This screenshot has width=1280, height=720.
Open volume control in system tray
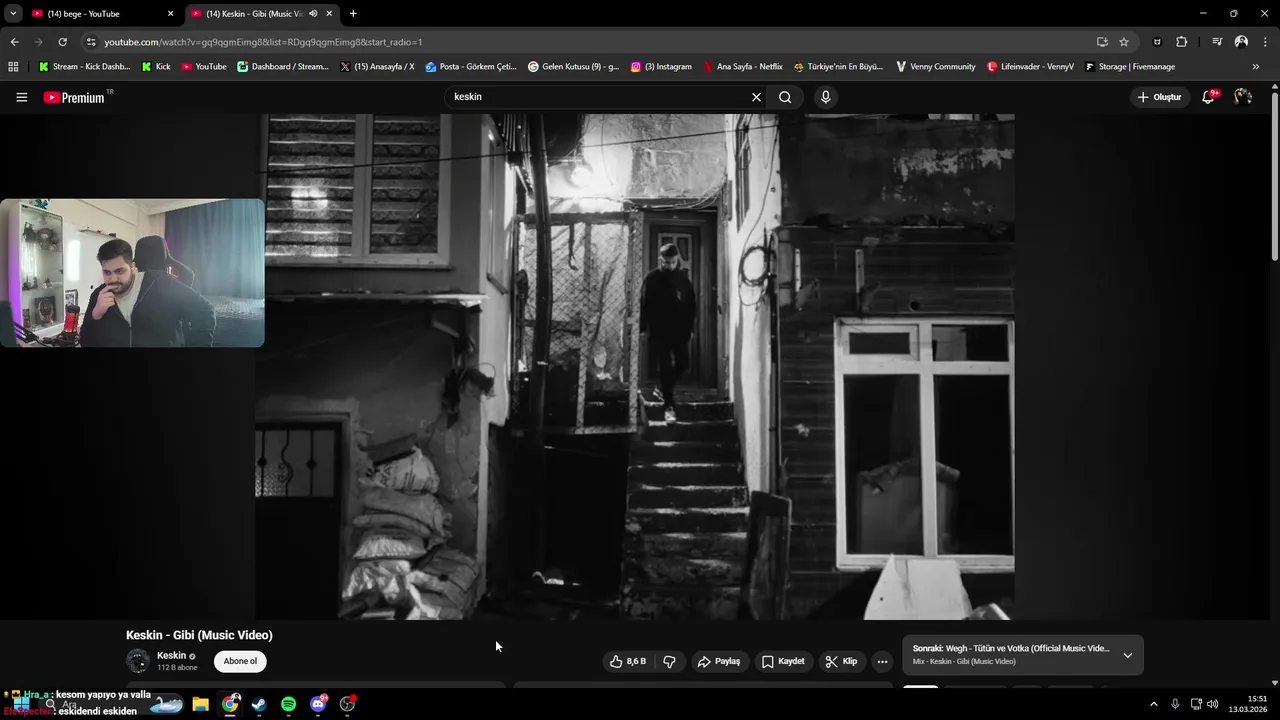pos(1212,704)
